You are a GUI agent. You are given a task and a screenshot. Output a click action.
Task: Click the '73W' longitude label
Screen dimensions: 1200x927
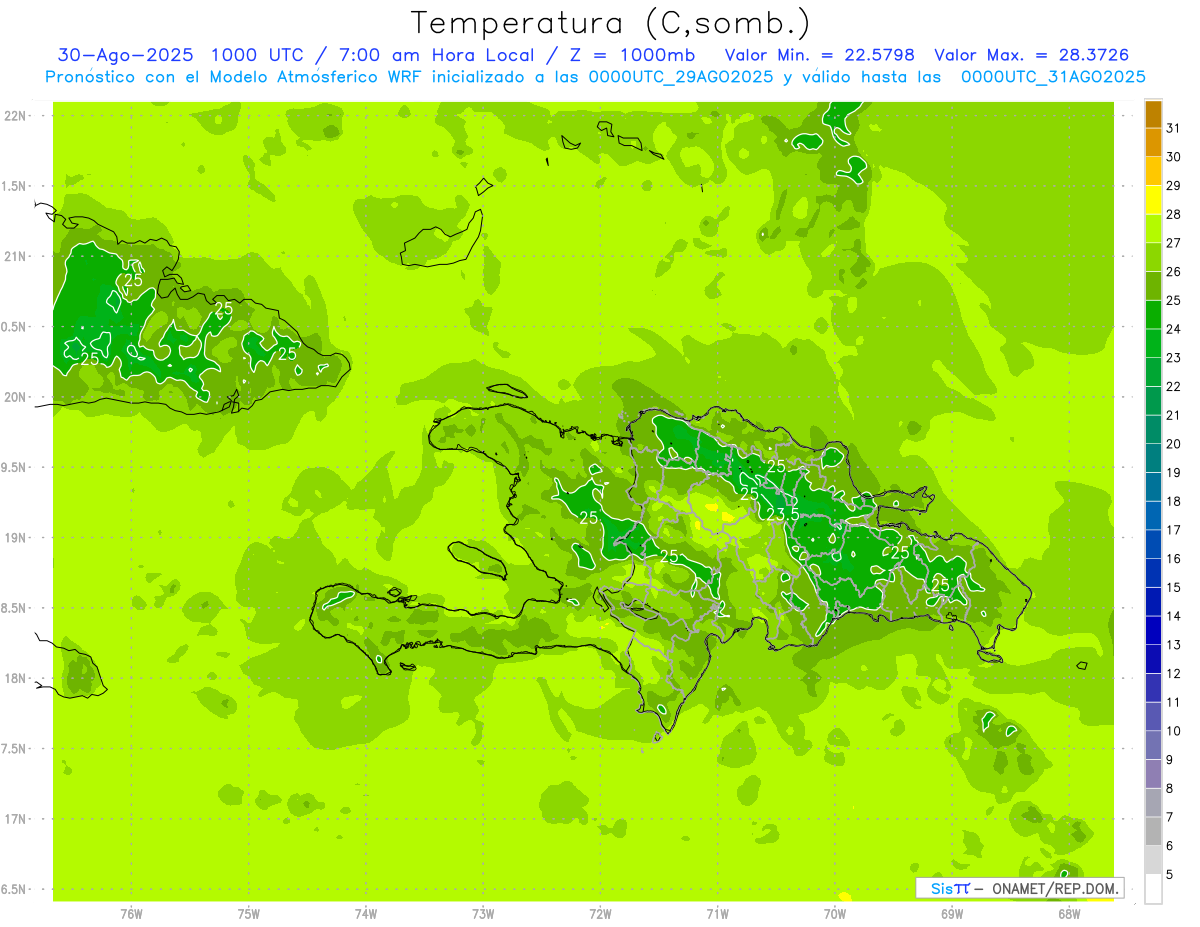[x=483, y=914]
